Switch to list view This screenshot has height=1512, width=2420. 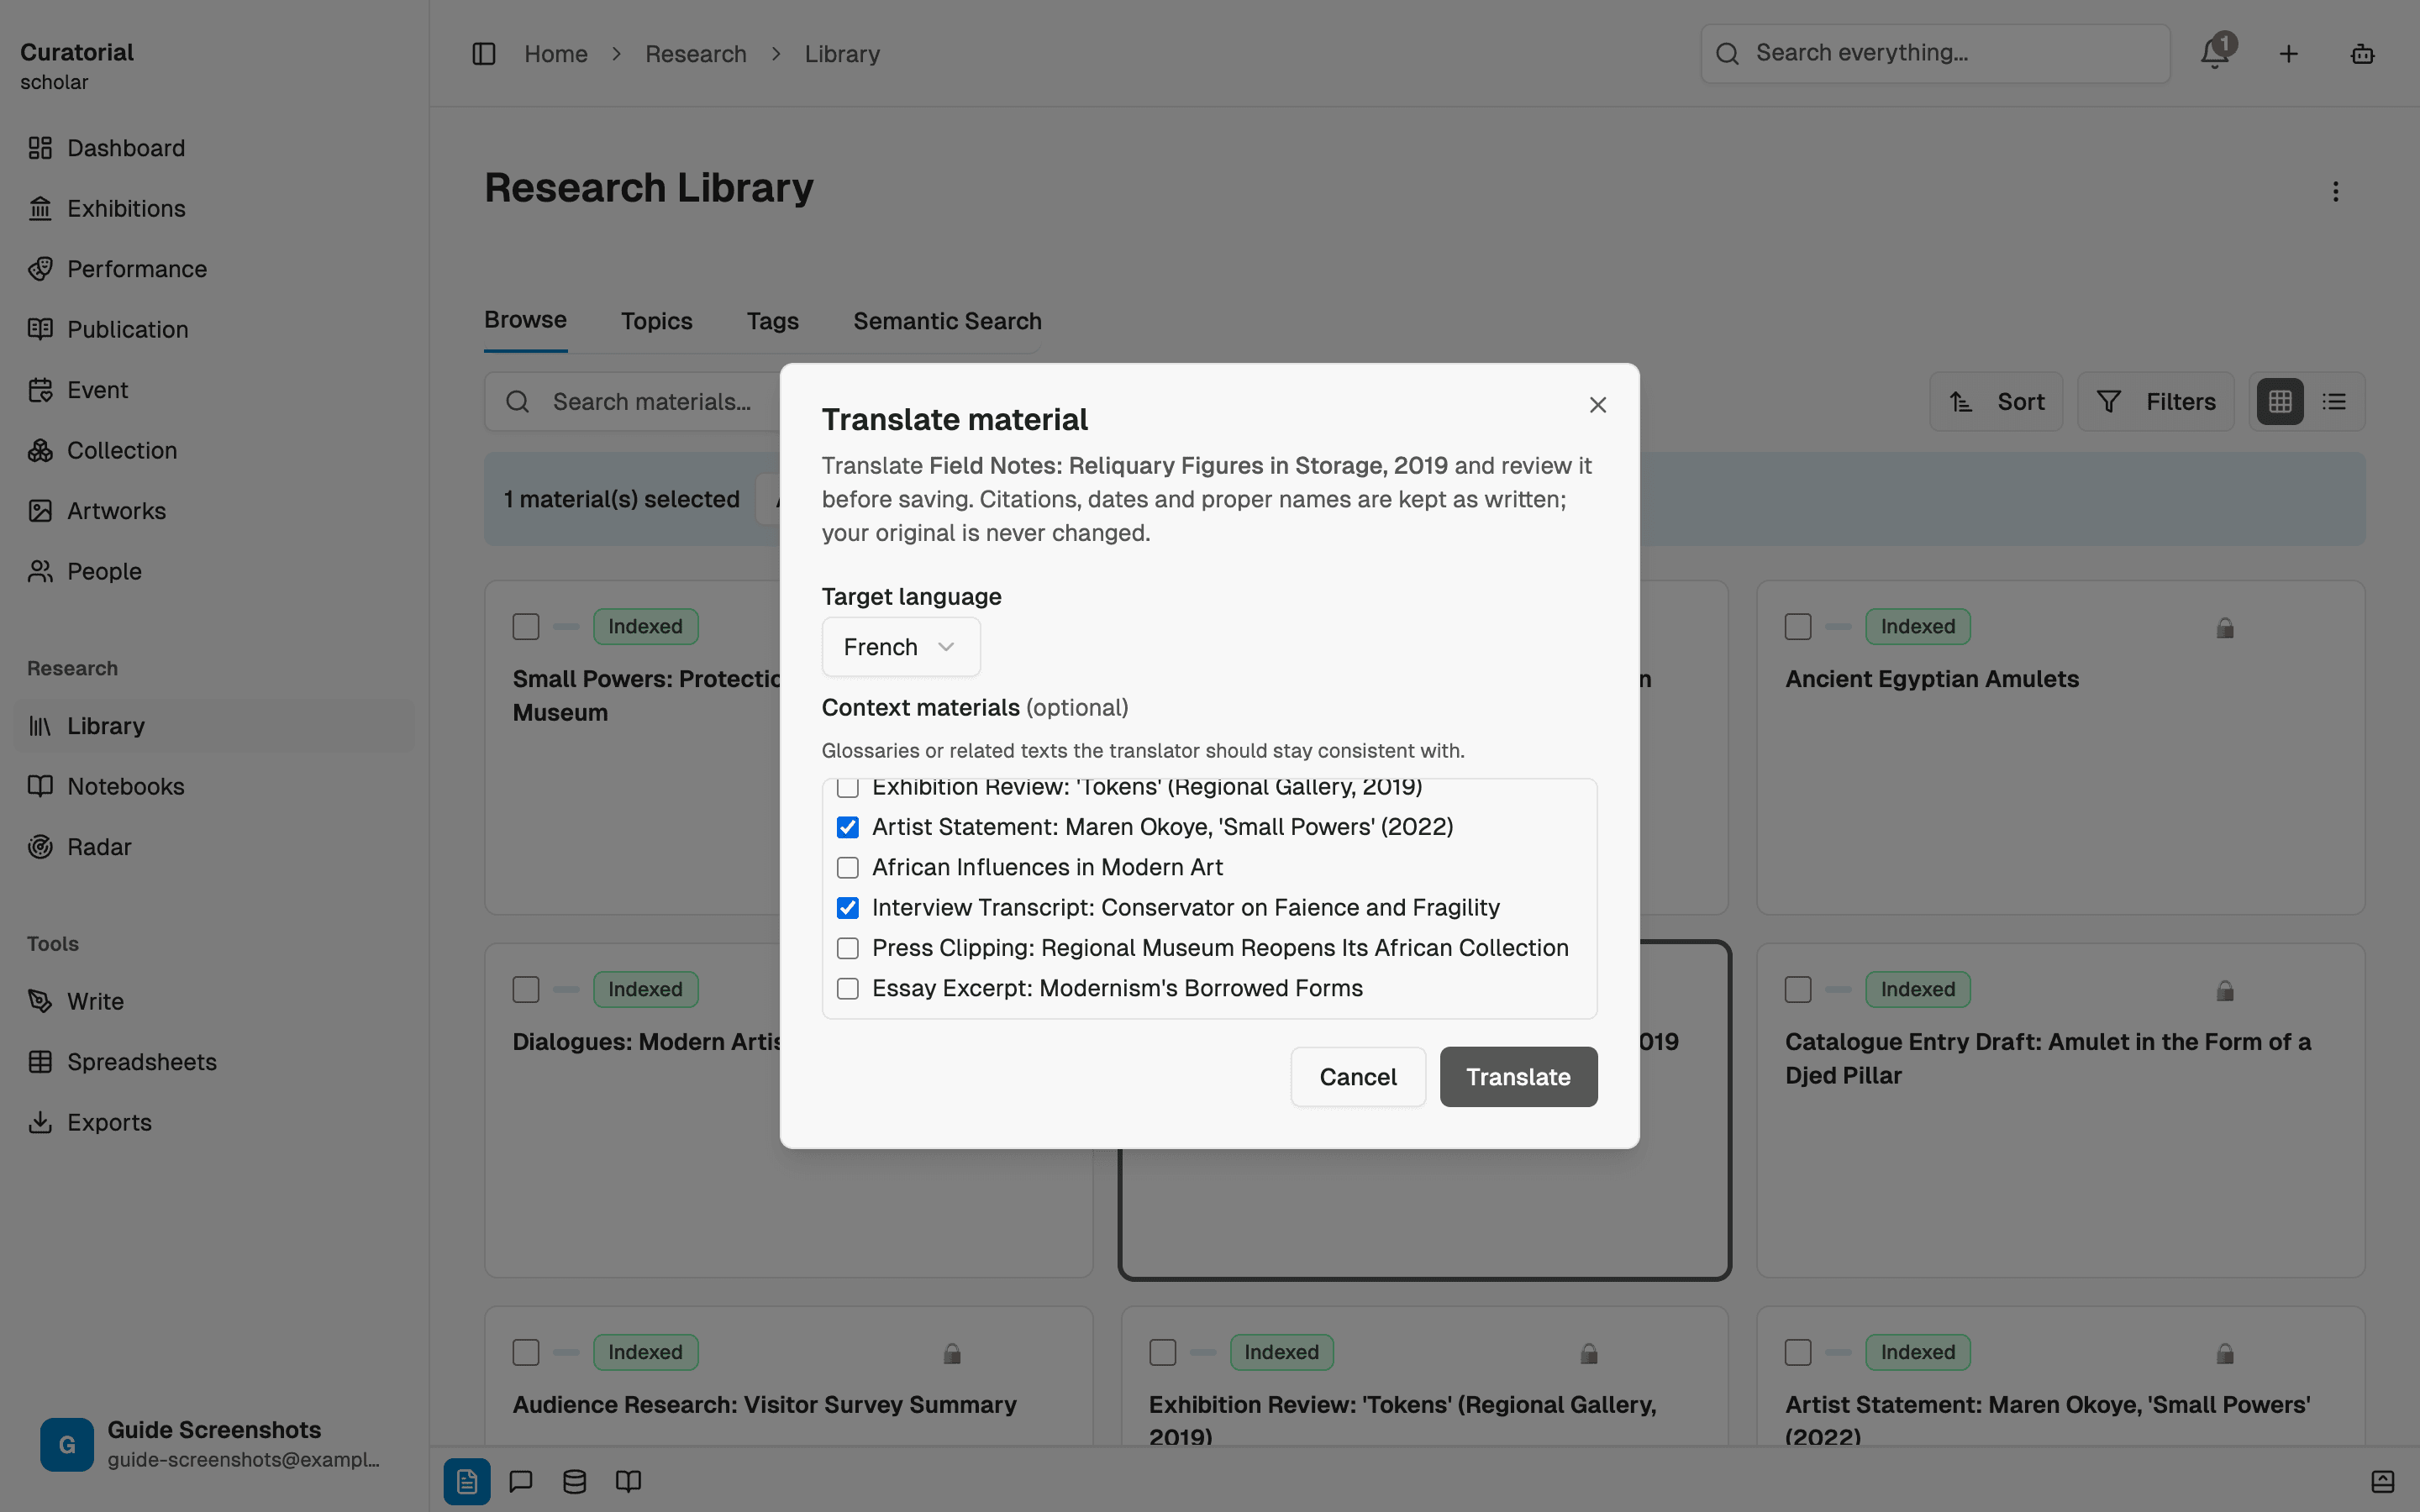click(x=2334, y=402)
